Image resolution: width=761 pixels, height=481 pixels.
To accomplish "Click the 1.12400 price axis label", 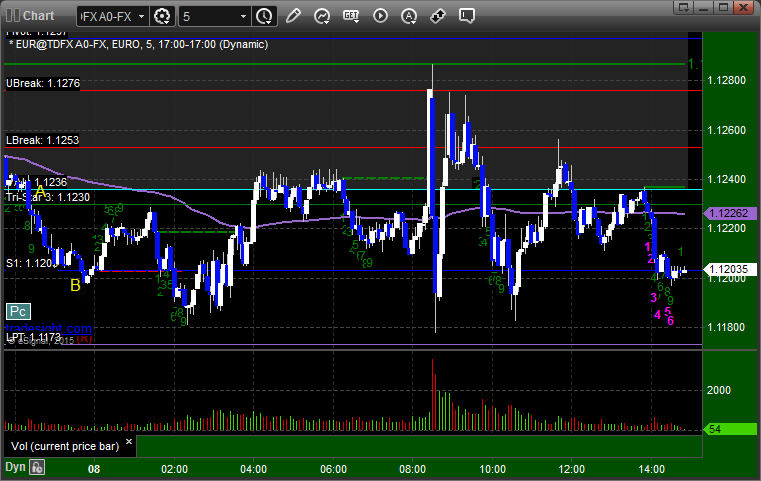I will coord(727,180).
